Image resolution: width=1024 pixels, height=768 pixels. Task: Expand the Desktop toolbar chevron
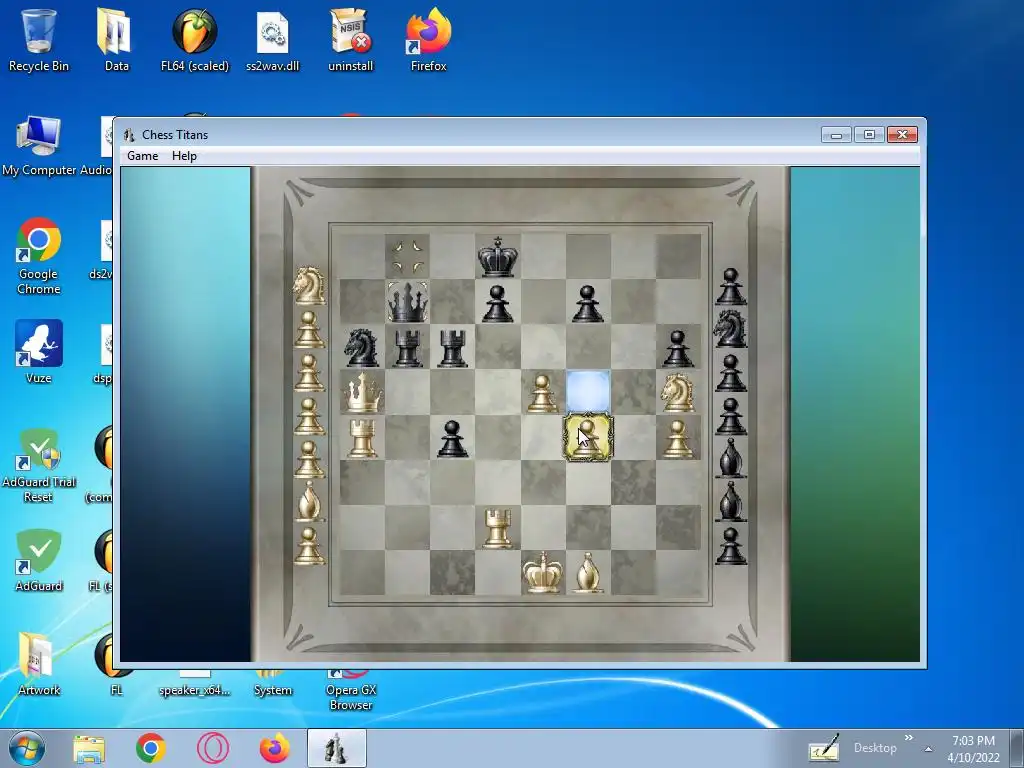click(x=908, y=738)
